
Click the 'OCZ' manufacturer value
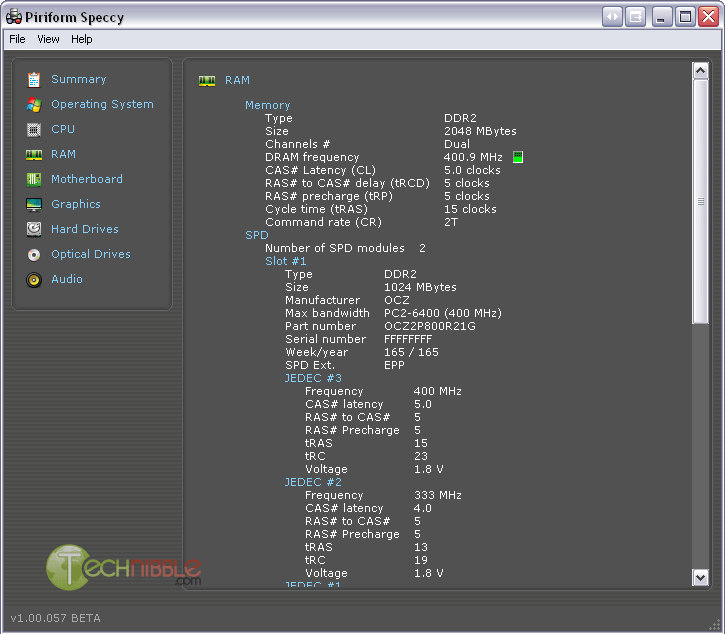(x=397, y=300)
